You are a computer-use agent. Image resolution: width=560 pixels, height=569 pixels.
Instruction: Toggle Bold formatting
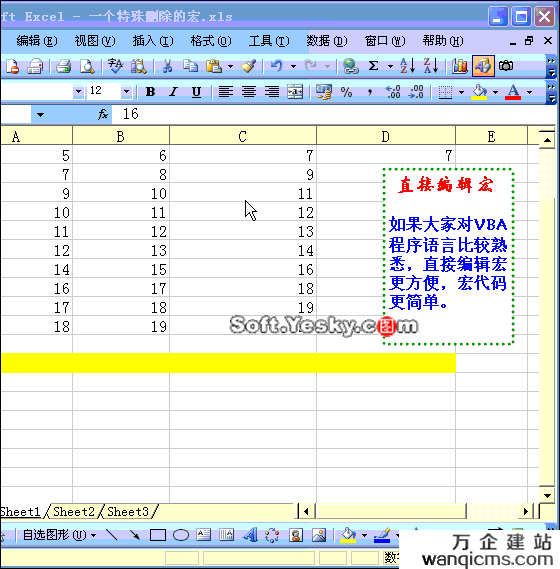point(150,92)
